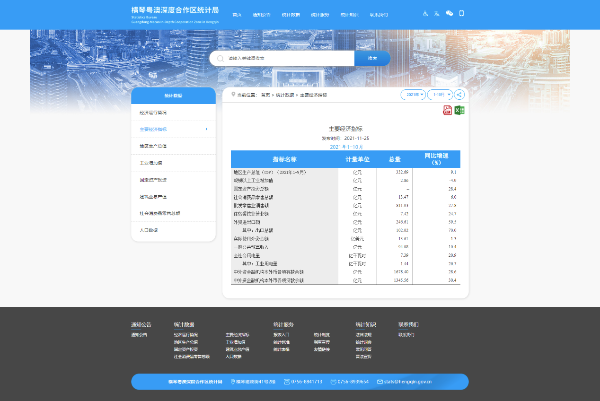Click the mobile phone version icon
600x401 pixels.
click(x=461, y=13)
